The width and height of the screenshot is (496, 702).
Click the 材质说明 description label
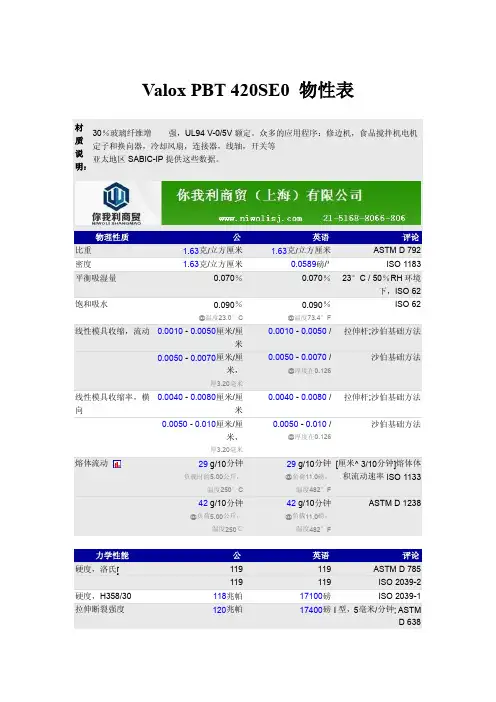coord(80,147)
